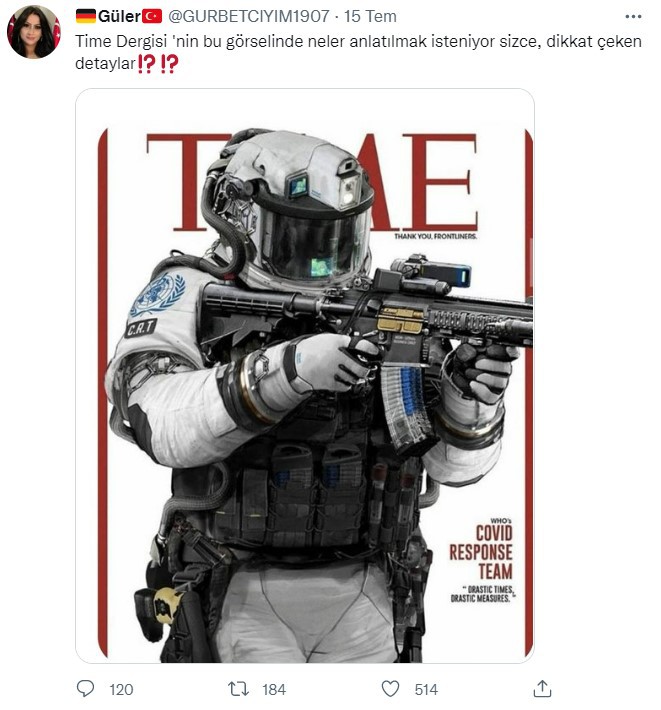Open the 15 Tem tweet timestamp

pos(370,16)
